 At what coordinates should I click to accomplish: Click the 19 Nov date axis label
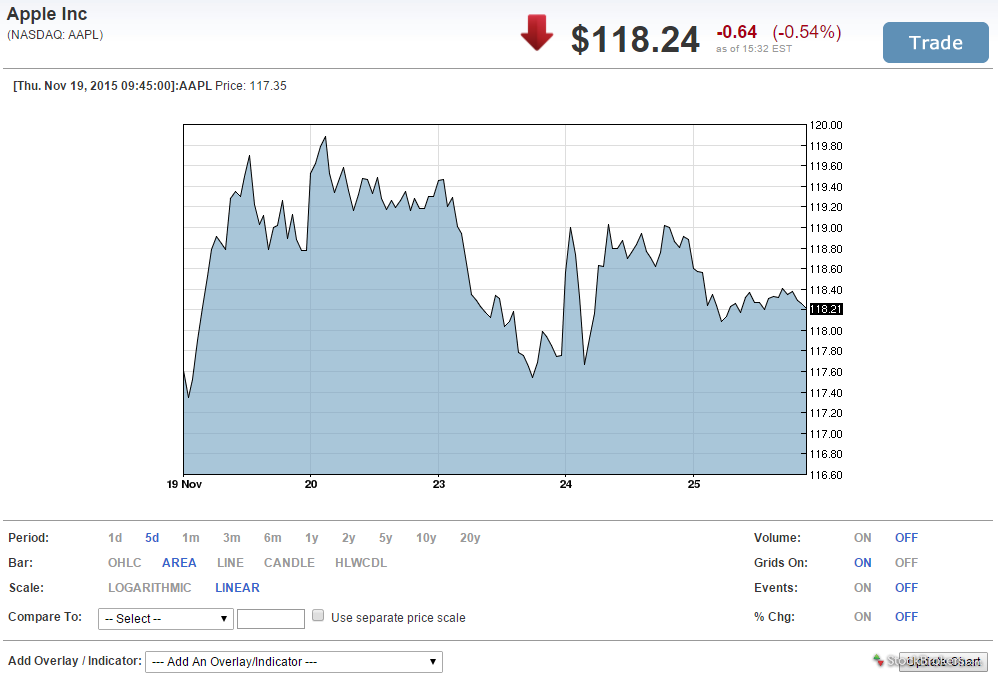pos(184,485)
